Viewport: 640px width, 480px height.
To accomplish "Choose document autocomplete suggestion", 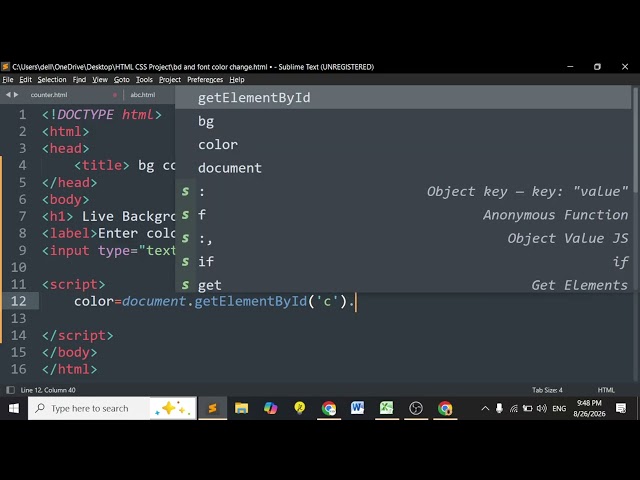I will pos(403,168).
